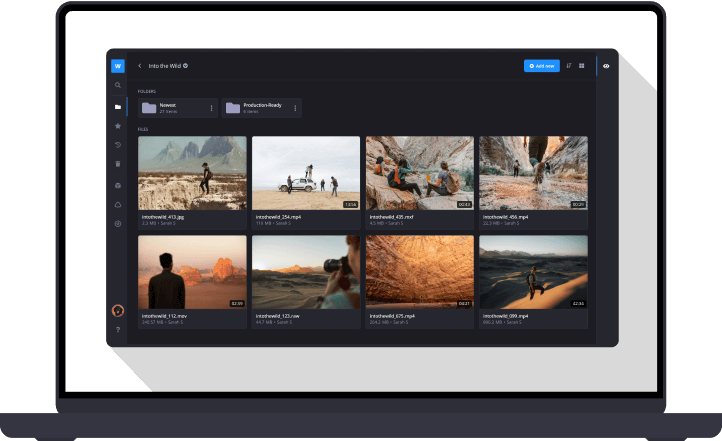Click the cloud icon in sidebar
This screenshot has height=441, width=722.
pos(118,204)
